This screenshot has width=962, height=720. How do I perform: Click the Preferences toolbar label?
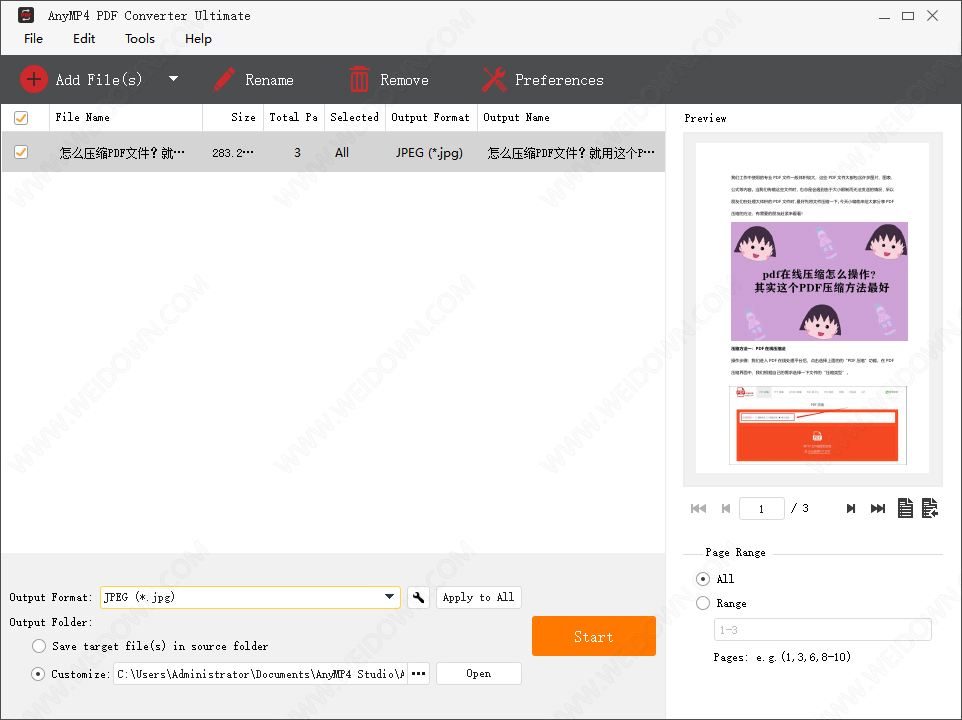(559, 80)
